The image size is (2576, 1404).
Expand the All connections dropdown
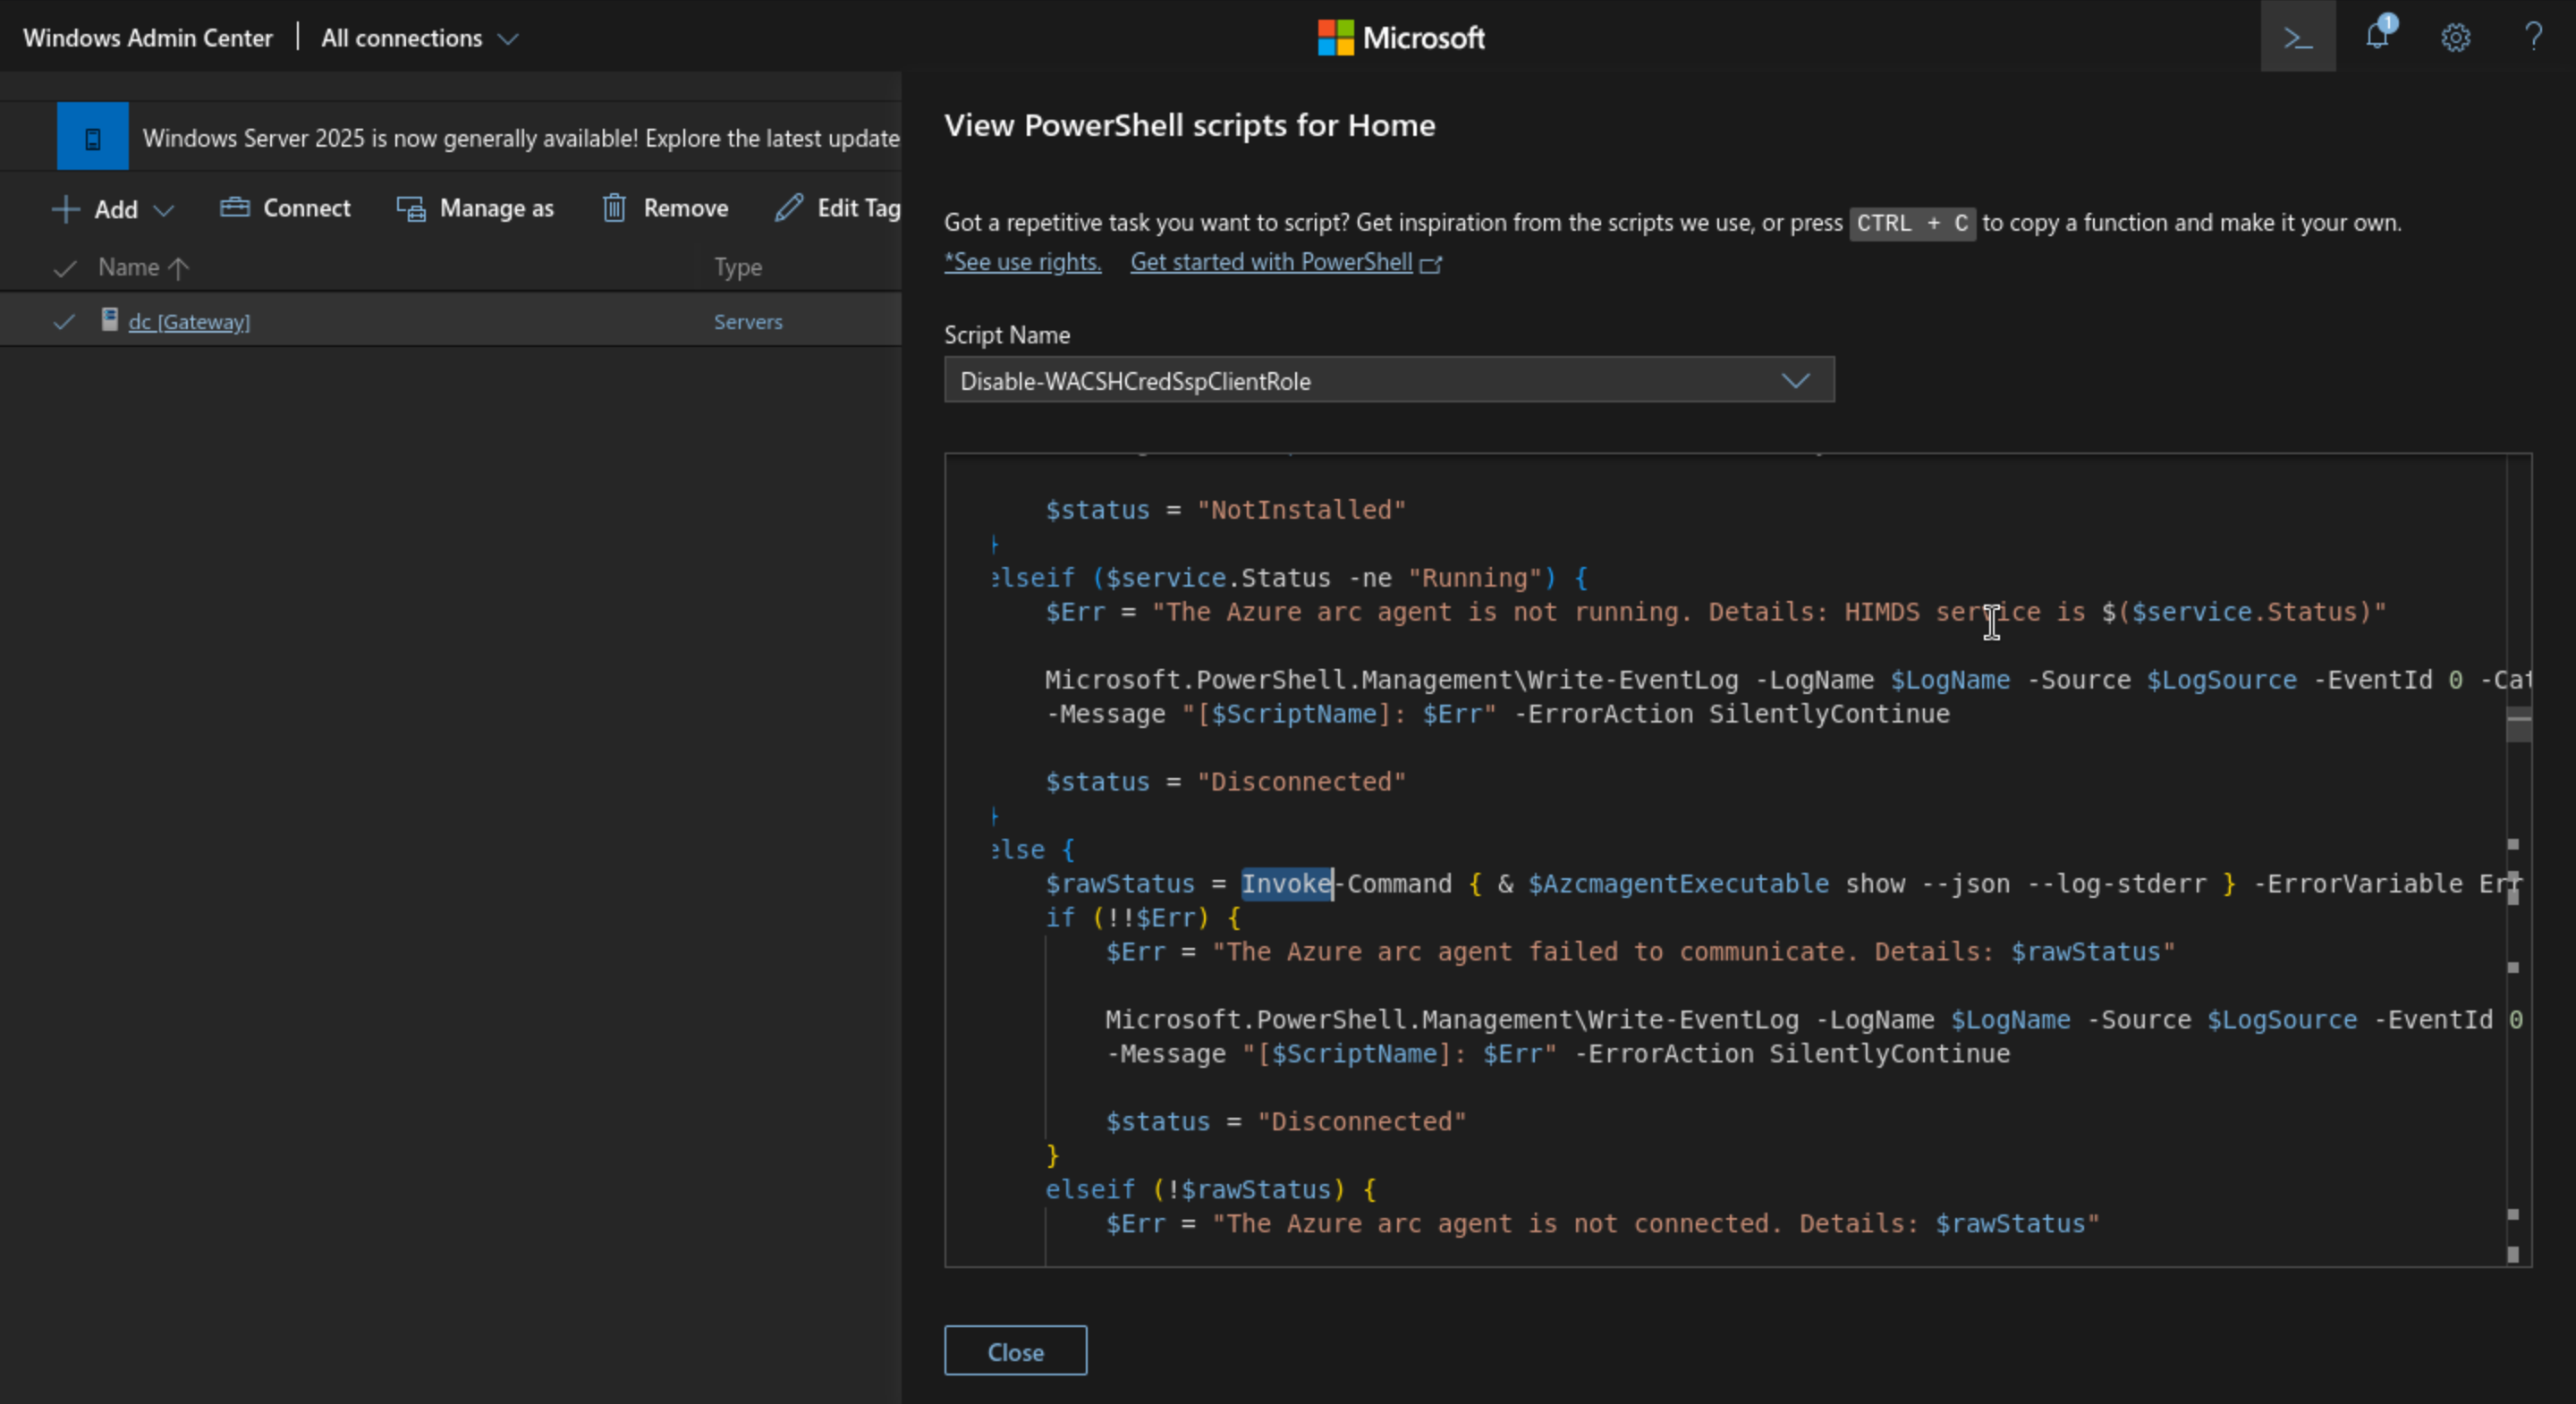pos(419,38)
